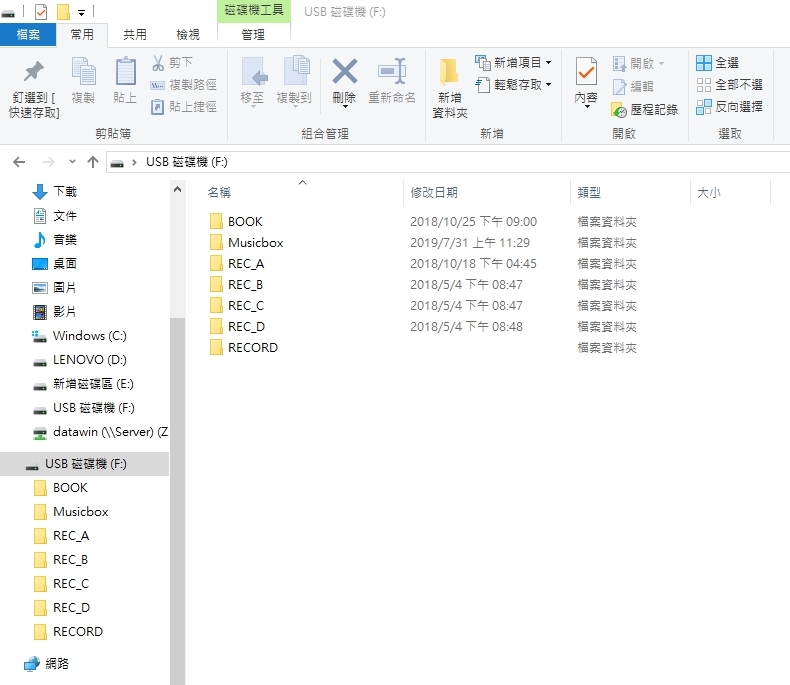
Task: Open the File (檔案) tab
Action: click(28, 35)
